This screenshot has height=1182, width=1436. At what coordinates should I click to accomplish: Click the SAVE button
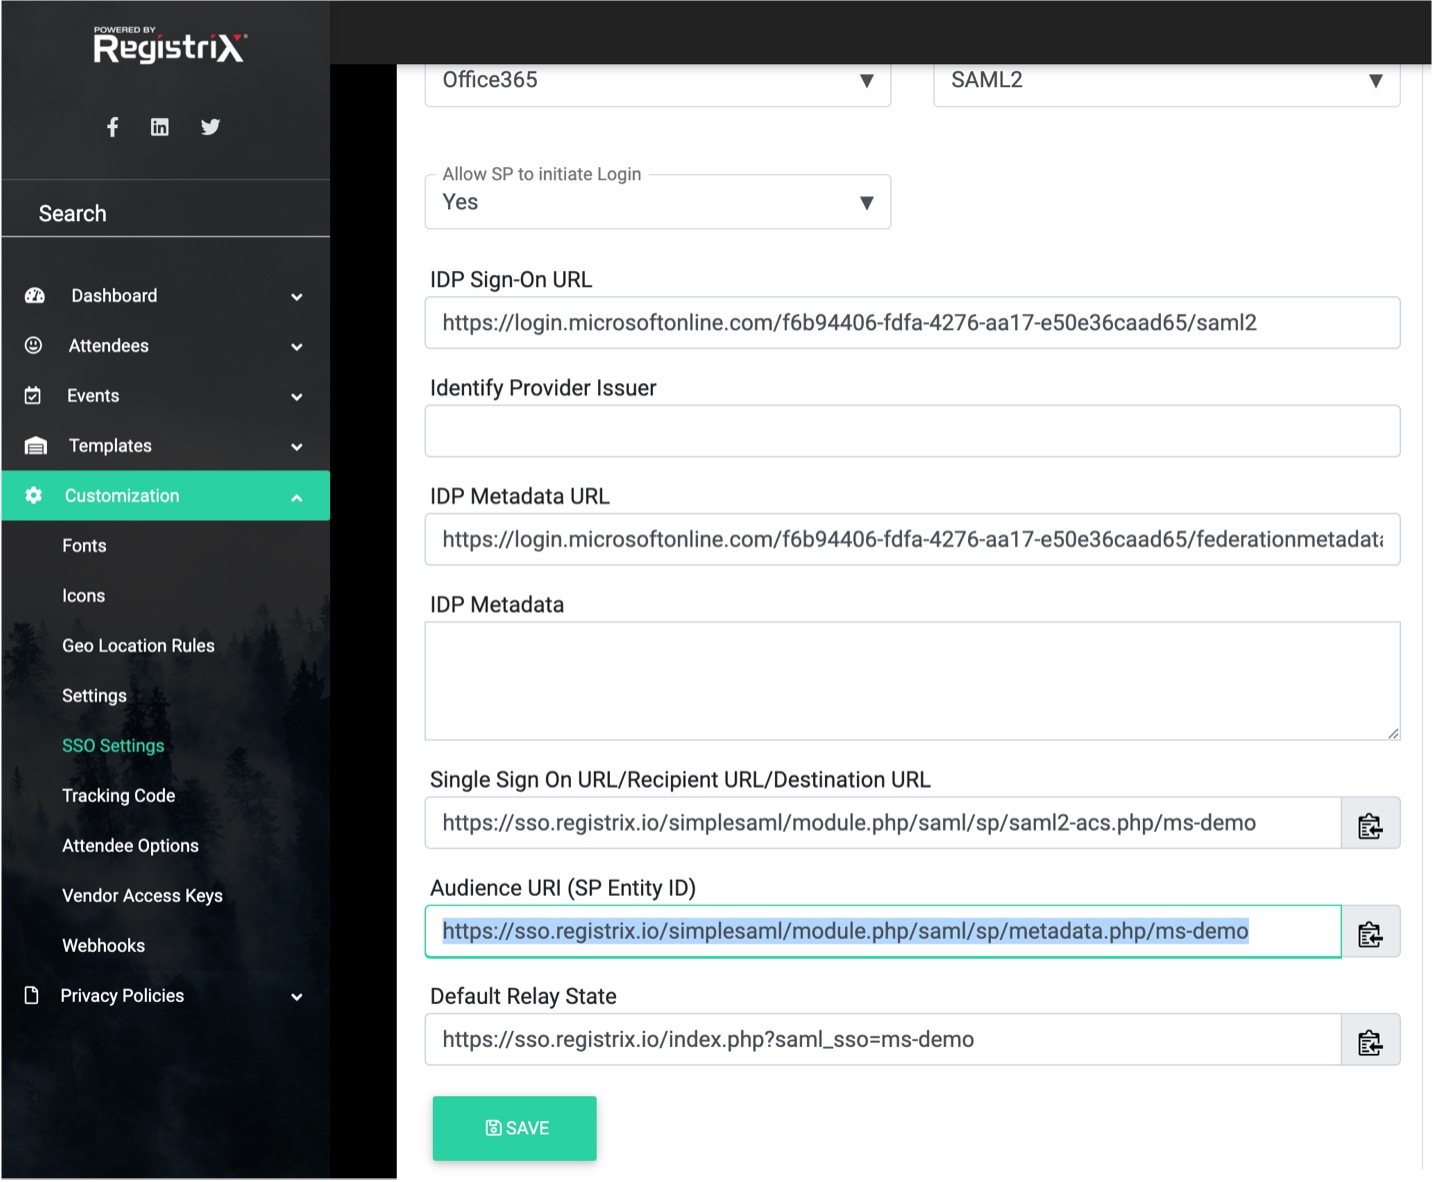pos(514,1128)
